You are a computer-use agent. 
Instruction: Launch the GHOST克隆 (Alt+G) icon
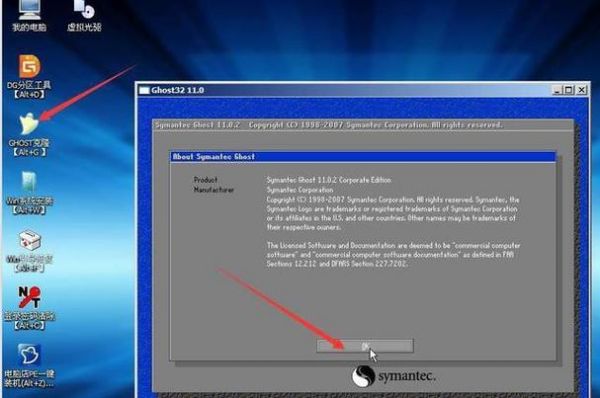click(29, 134)
